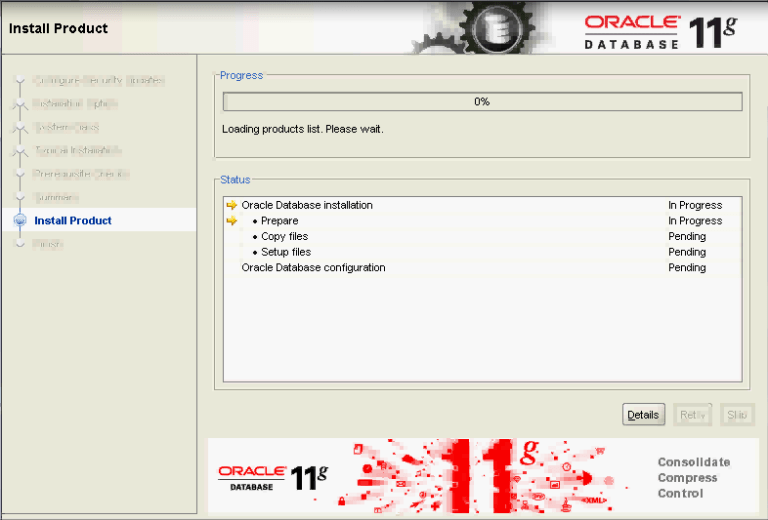Select the Finish step in sidebar
The width and height of the screenshot is (768, 520).
(48, 244)
